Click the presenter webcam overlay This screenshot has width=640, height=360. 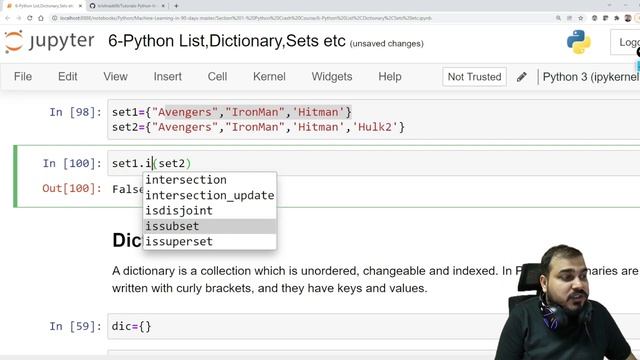pyautogui.click(x=567, y=303)
